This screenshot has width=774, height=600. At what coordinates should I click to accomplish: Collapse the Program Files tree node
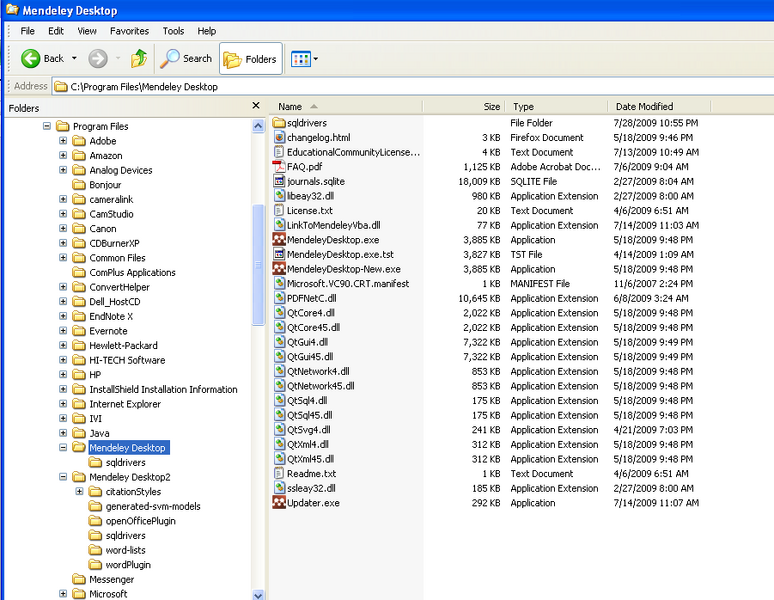coord(47,126)
